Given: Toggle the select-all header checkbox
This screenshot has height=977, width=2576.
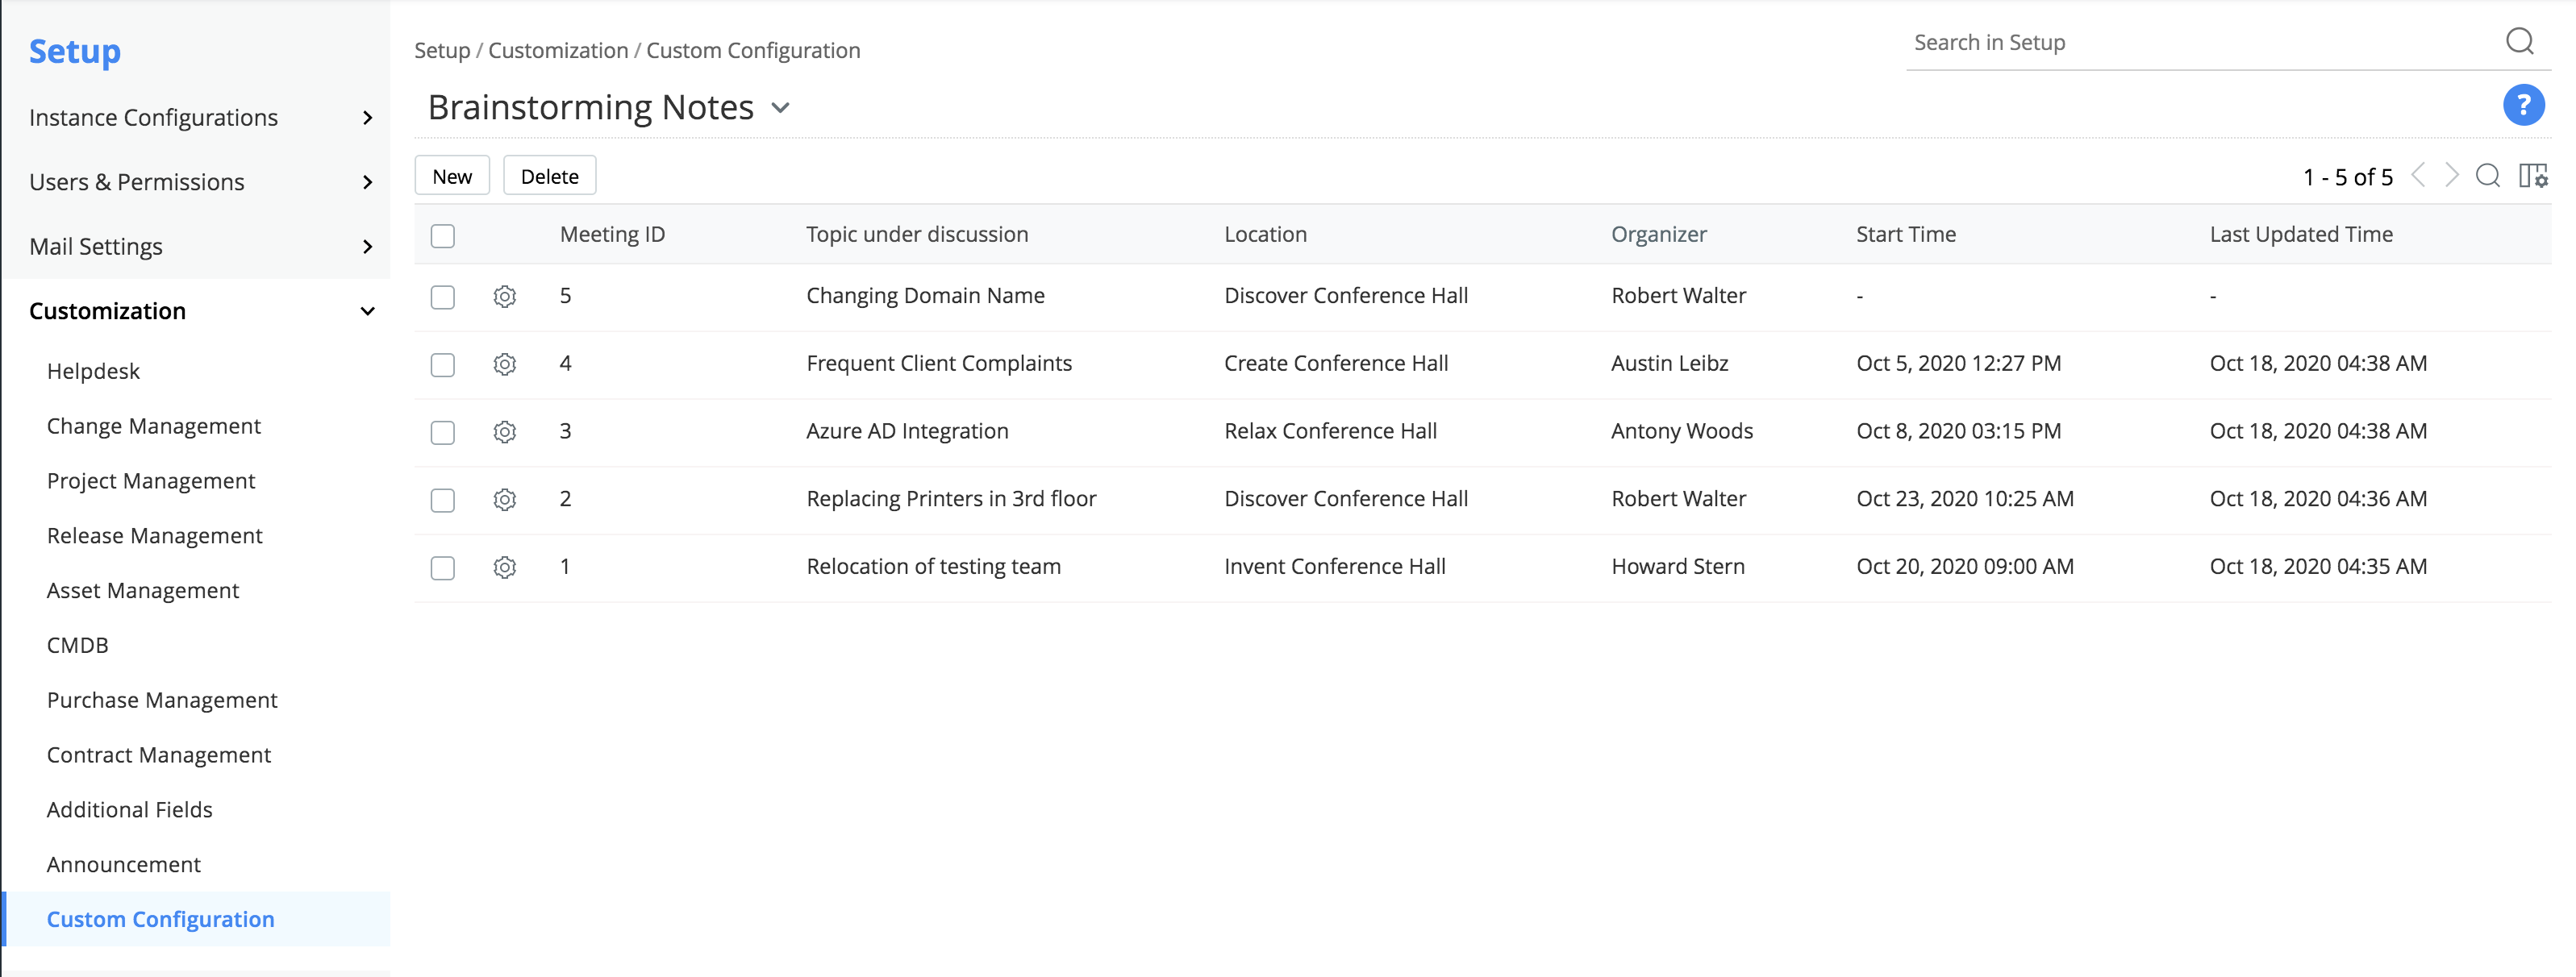Looking at the screenshot, I should tap(442, 236).
